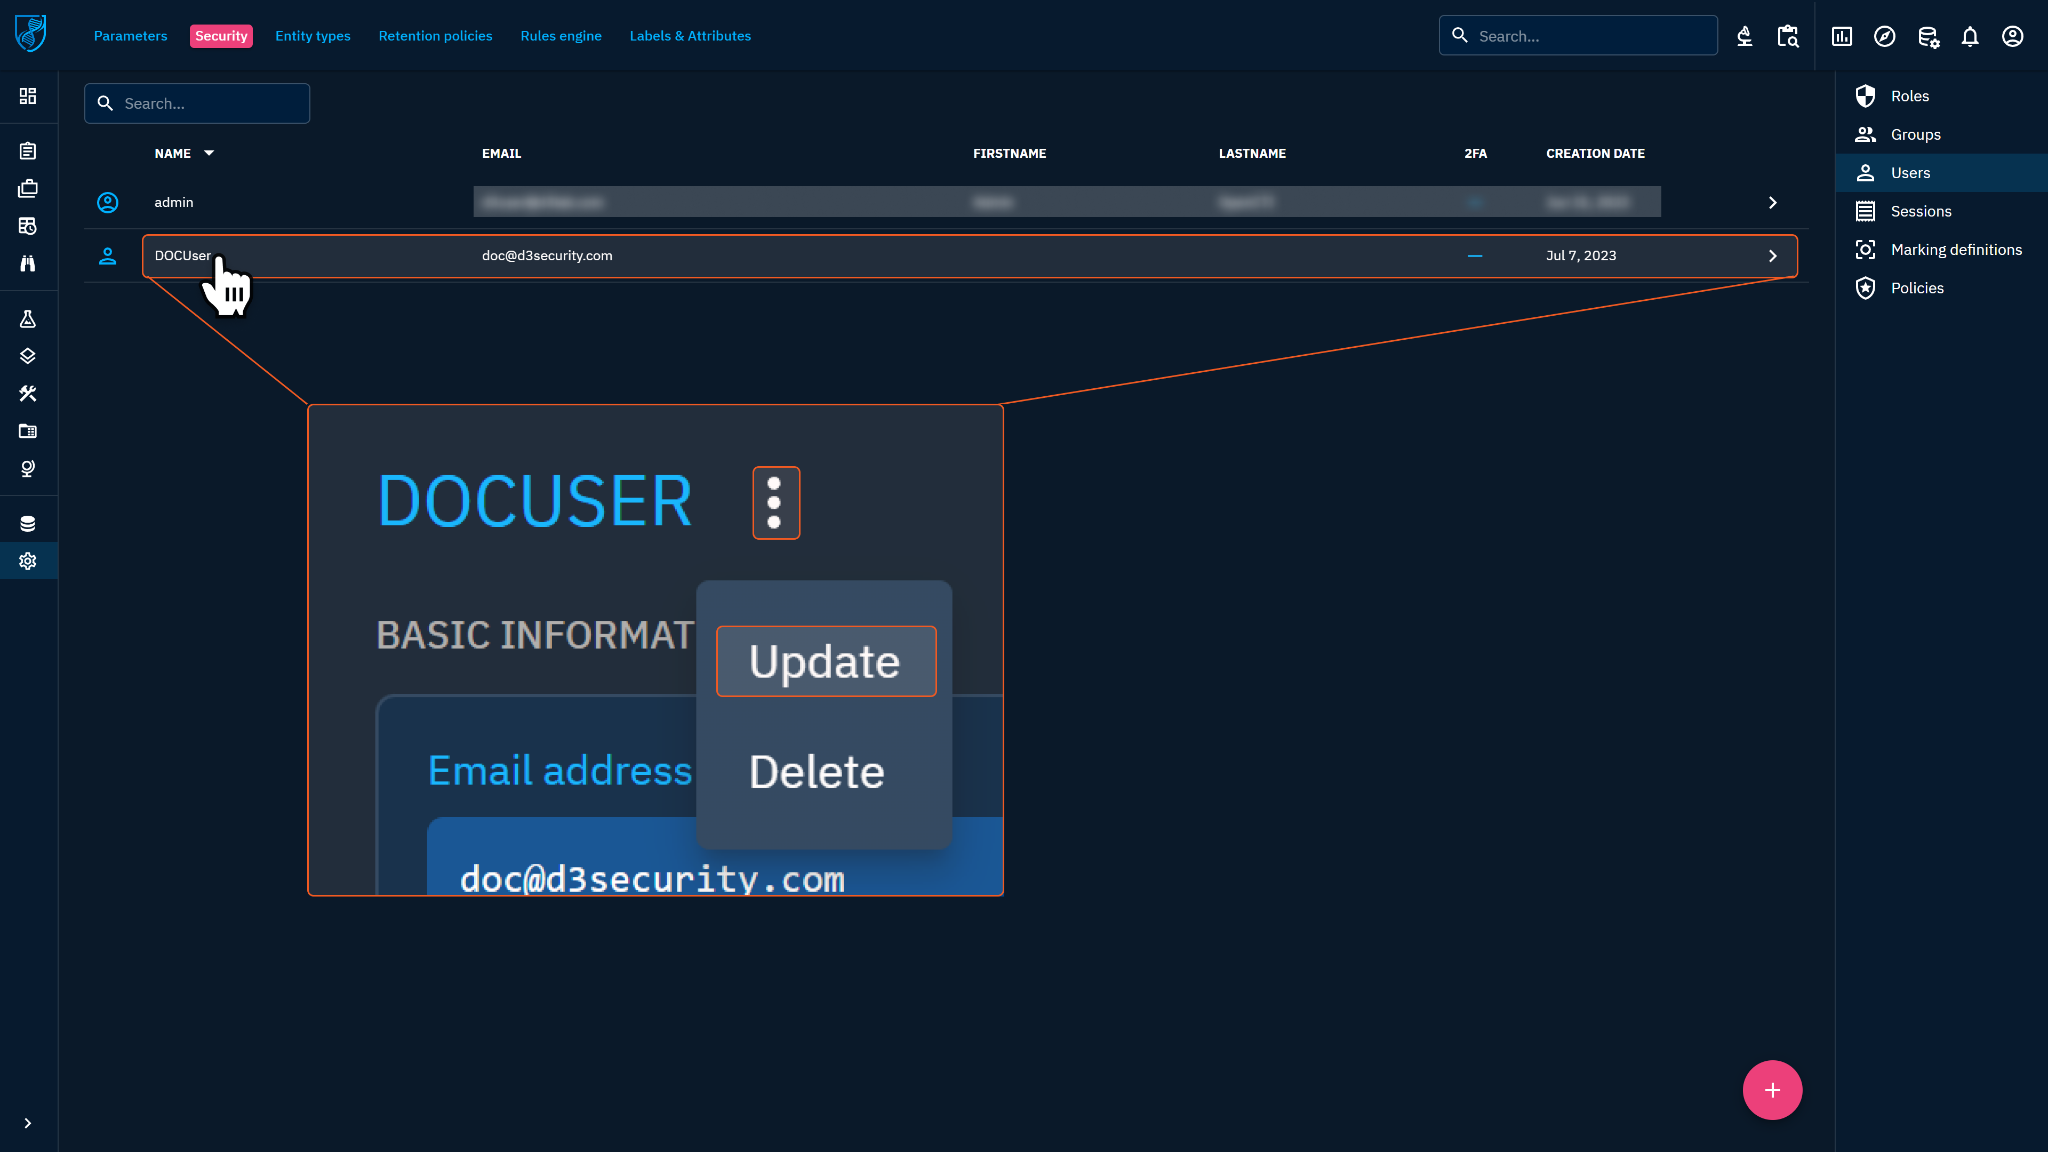This screenshot has width=2048, height=1152.
Task: Click the pink add user plus button
Action: (x=1772, y=1090)
